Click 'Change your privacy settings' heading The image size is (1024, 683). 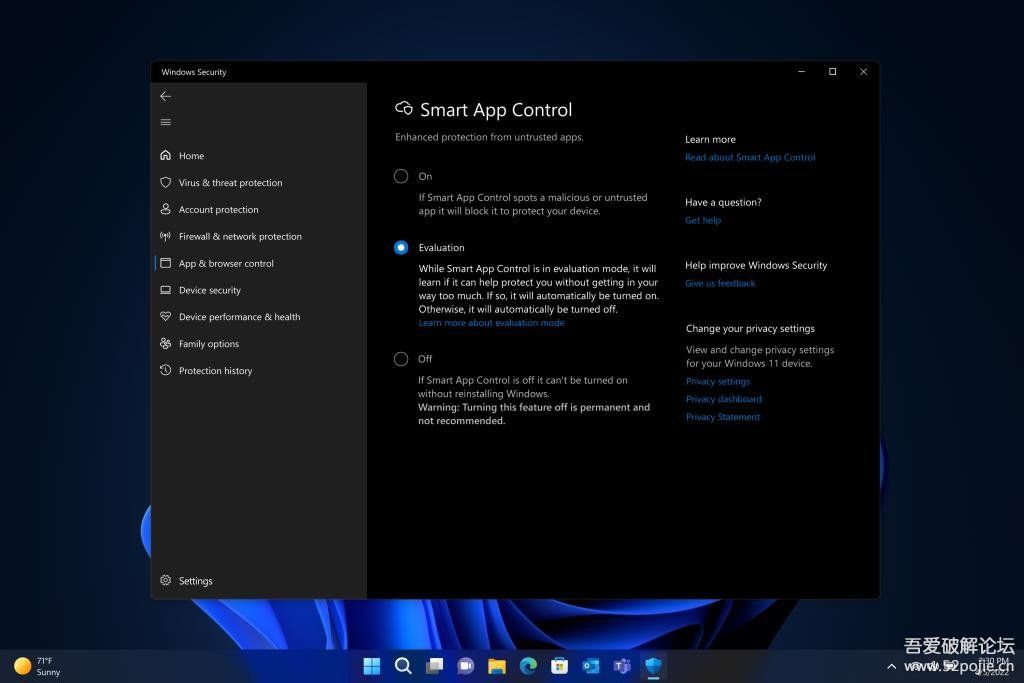pyautogui.click(x=750, y=328)
